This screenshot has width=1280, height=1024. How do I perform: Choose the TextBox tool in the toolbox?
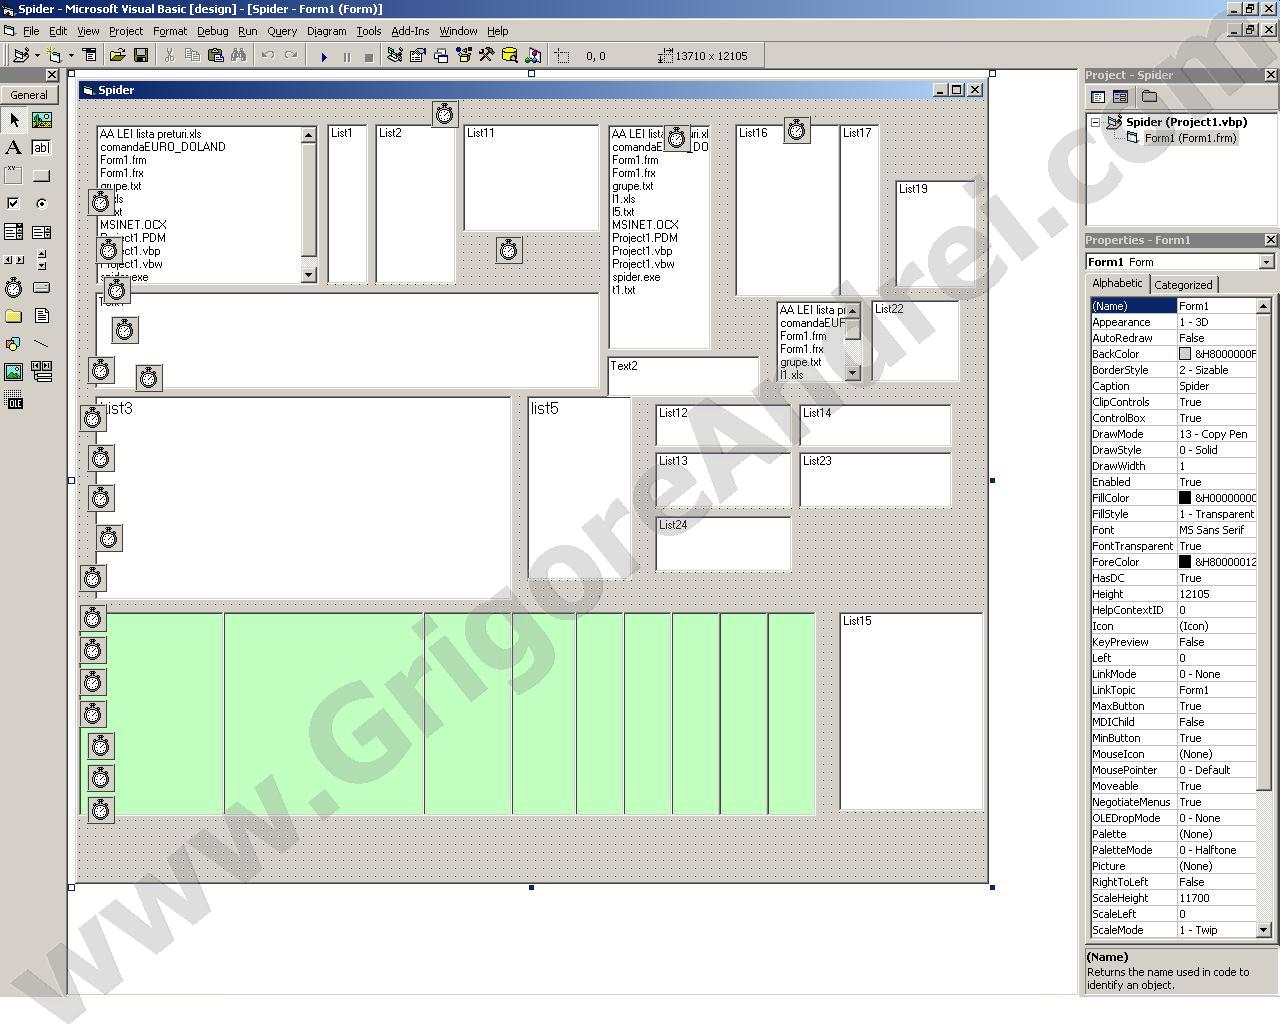[41, 148]
